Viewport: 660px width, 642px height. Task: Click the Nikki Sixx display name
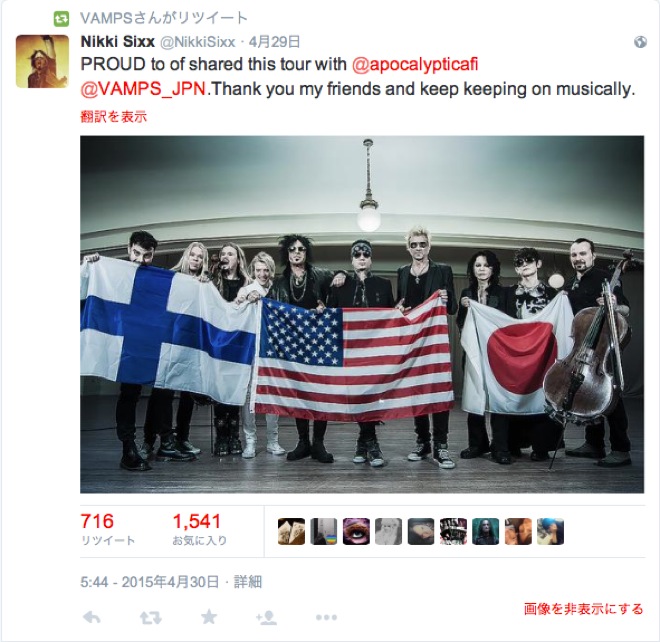coord(118,42)
